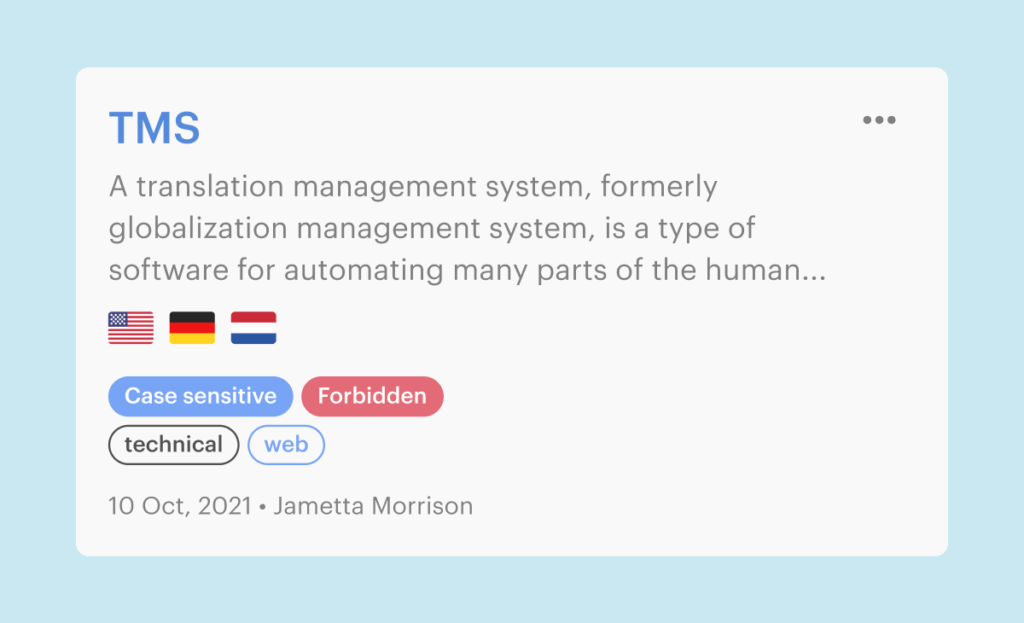Click the description line mentioning globalization management

point(432,229)
